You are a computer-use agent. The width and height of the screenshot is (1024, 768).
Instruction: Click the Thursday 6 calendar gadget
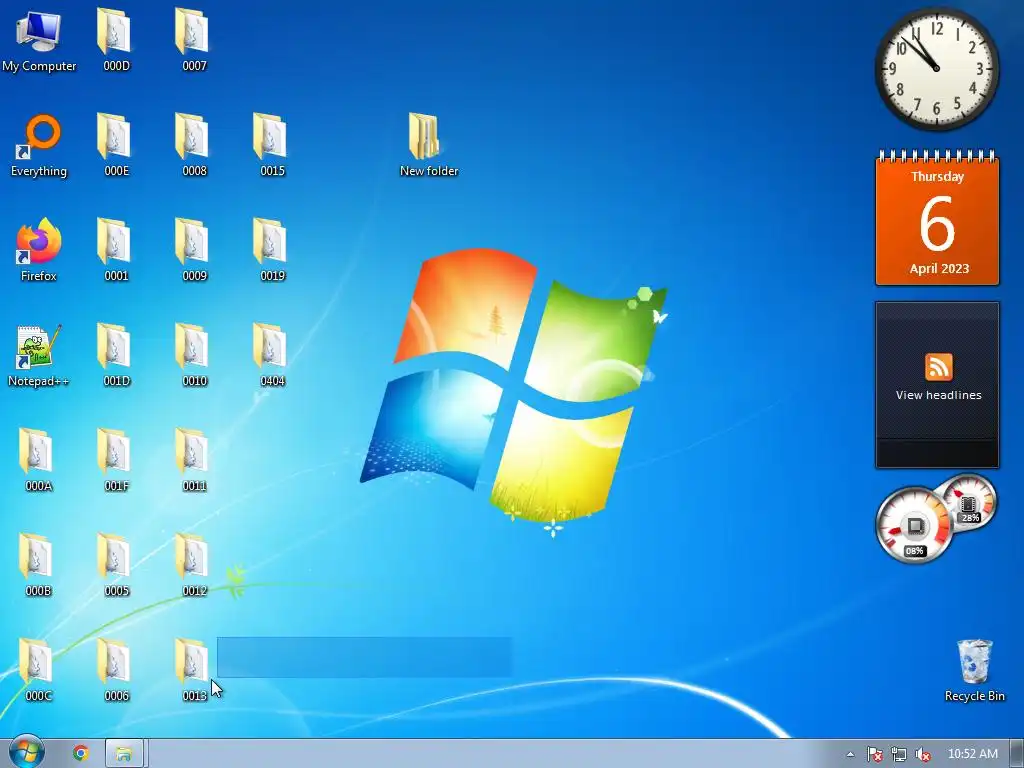tap(937, 218)
